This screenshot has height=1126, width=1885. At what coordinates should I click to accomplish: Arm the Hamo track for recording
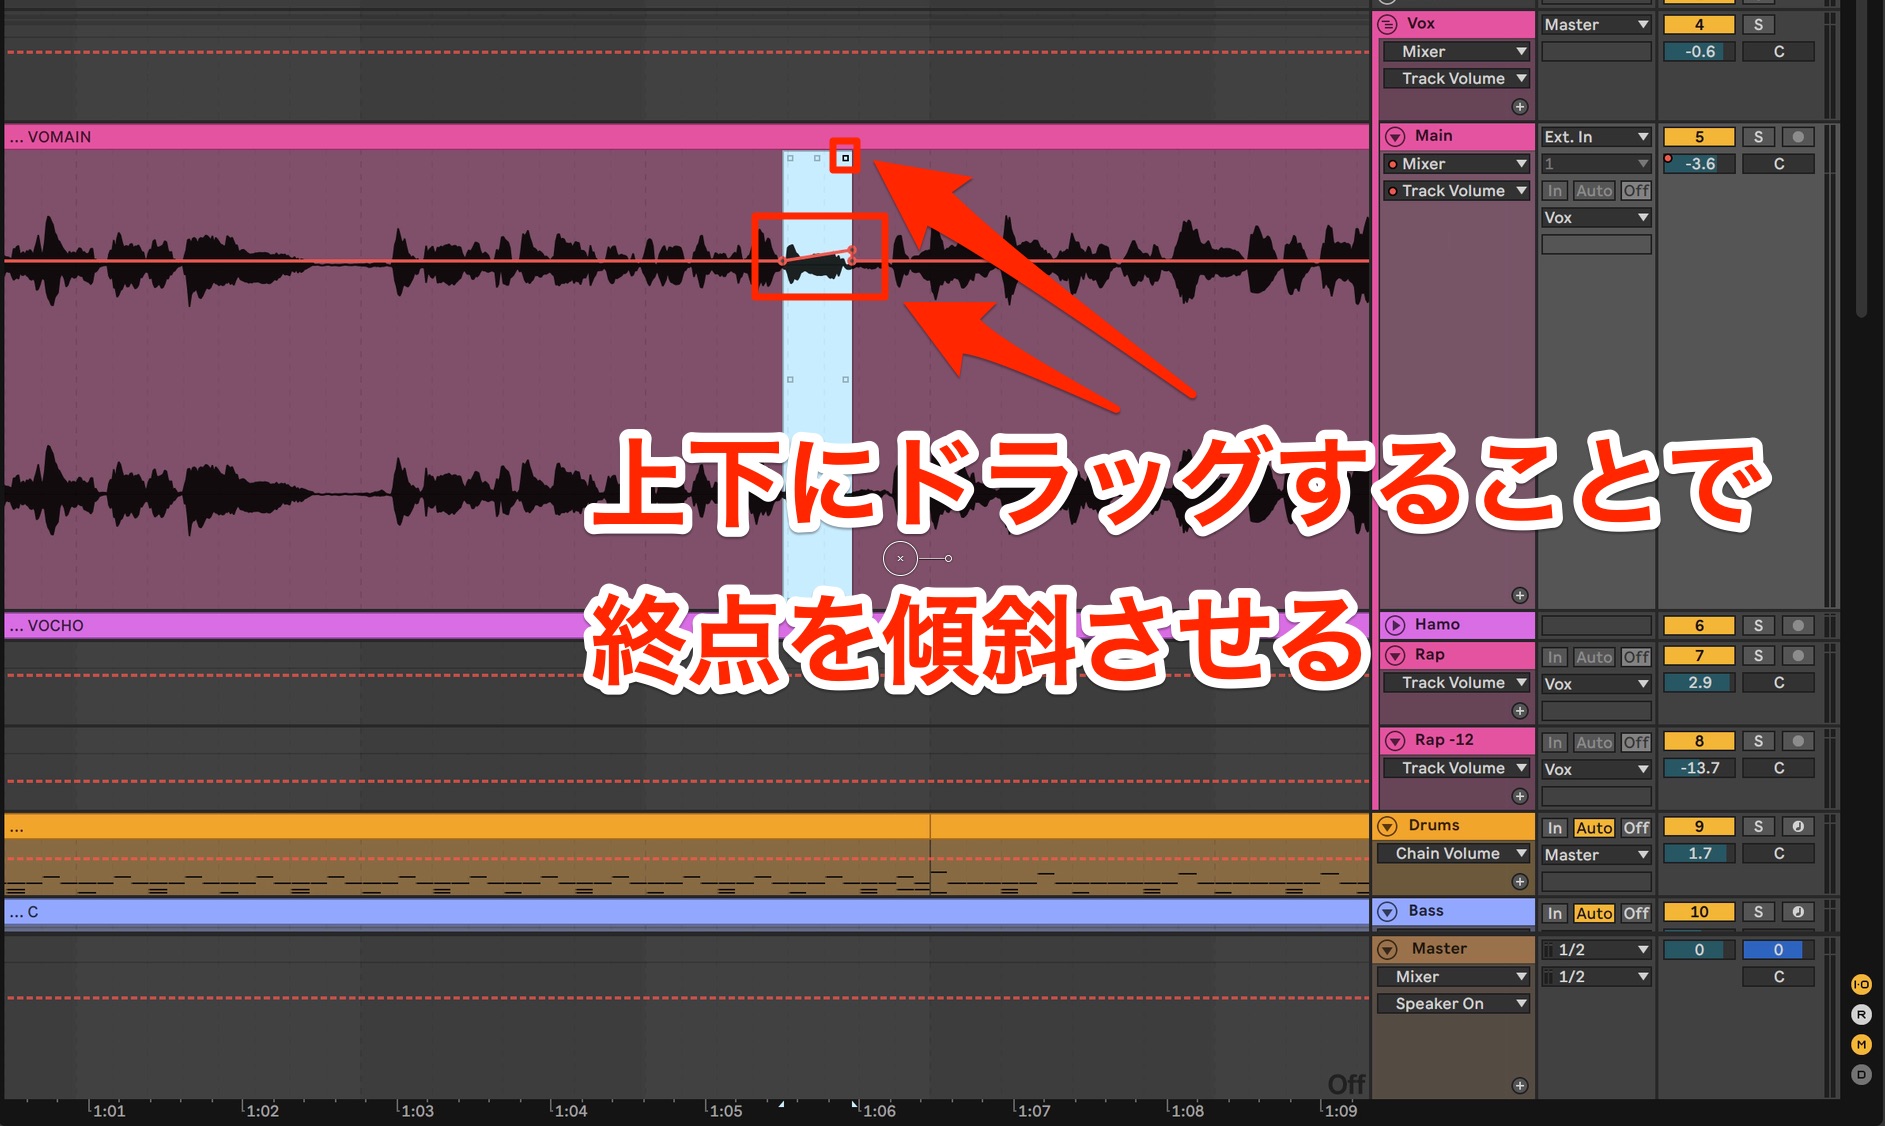pyautogui.click(x=1798, y=626)
